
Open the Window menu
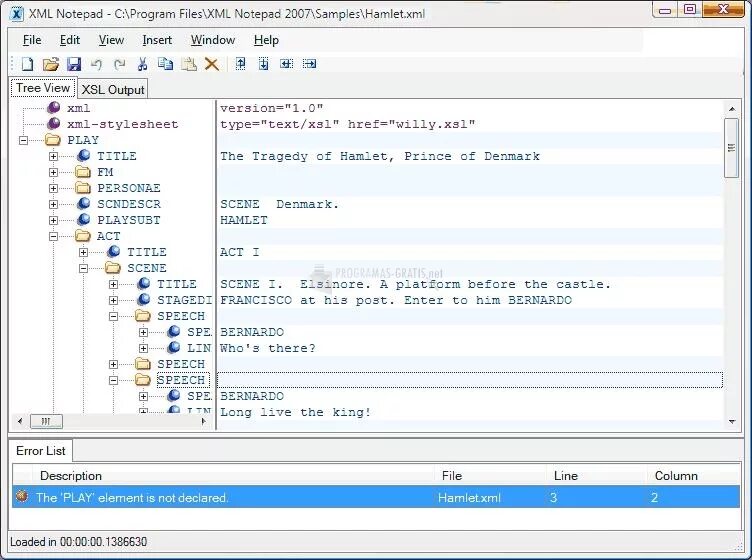coord(213,40)
